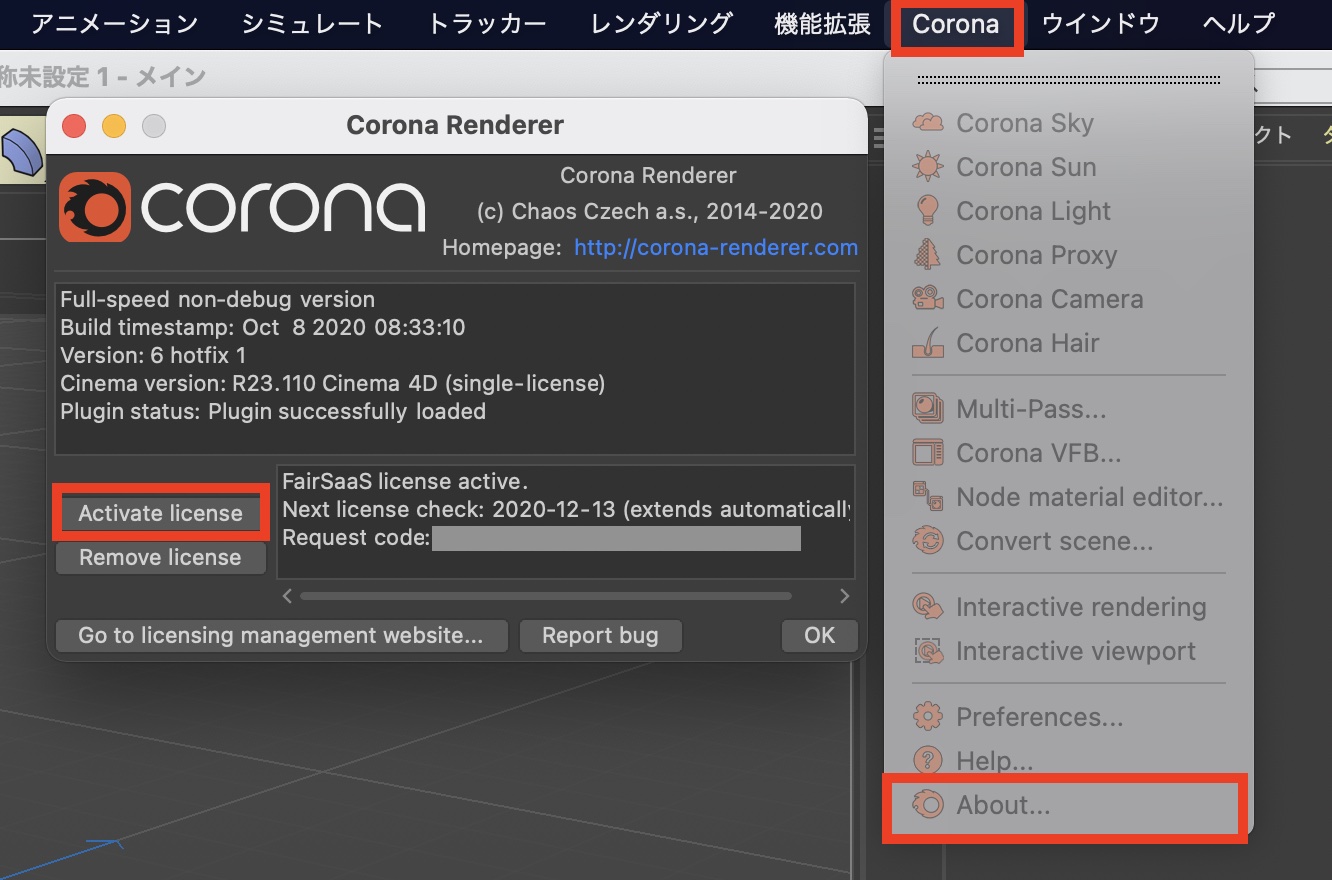1332x880 pixels.
Task: Click the Multi-Pass icon in menu
Action: click(x=928, y=409)
